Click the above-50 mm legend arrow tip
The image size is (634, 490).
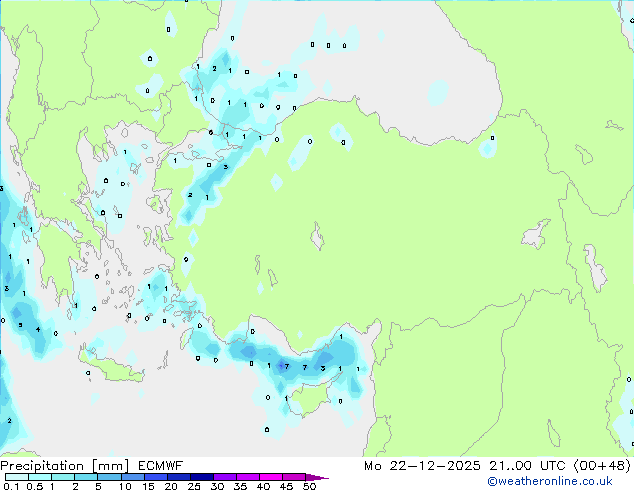click(x=317, y=477)
